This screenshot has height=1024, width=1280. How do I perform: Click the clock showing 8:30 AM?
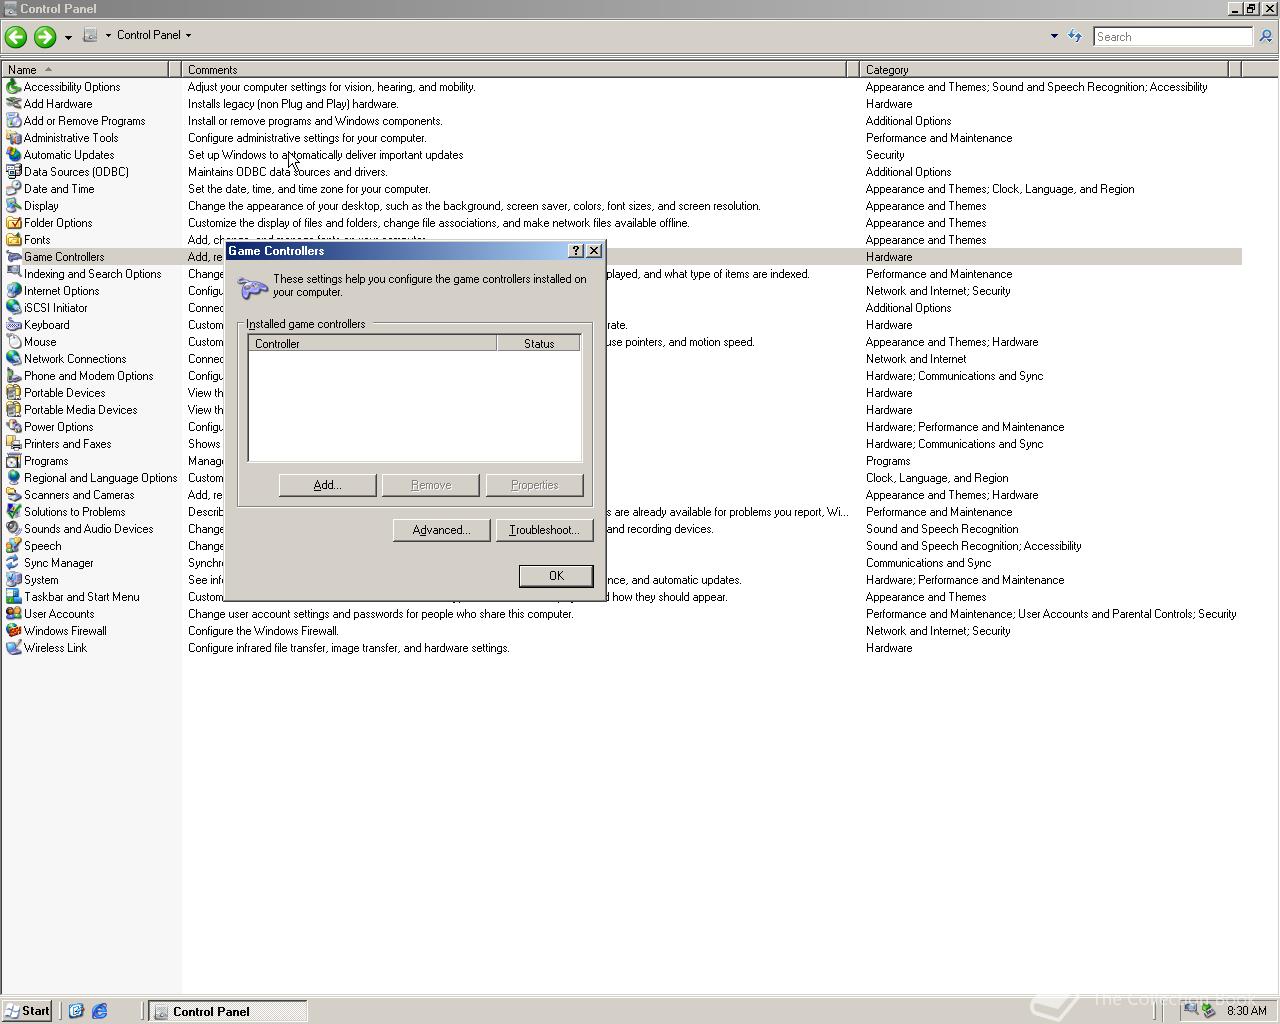point(1246,1011)
